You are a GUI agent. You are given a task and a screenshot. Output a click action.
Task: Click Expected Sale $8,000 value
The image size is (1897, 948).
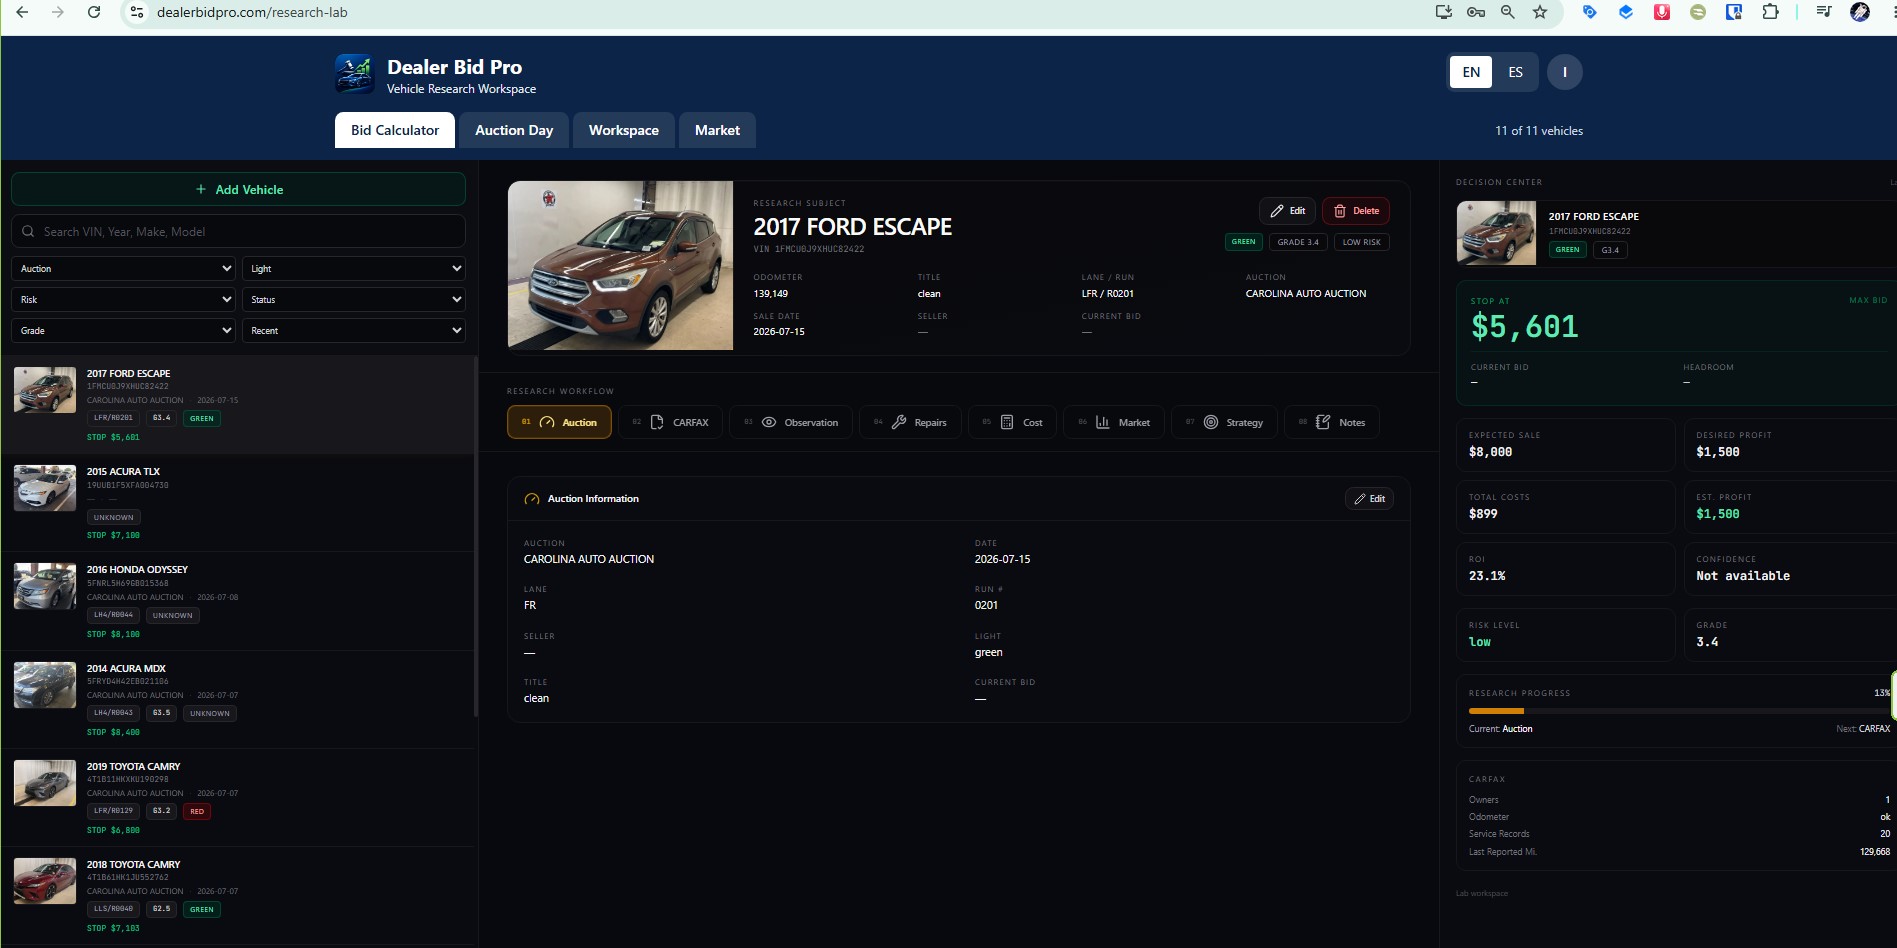(1490, 452)
